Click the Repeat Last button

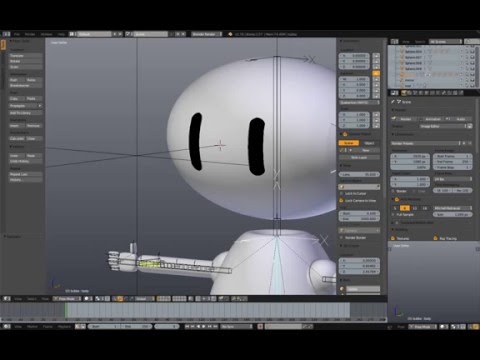26,174
